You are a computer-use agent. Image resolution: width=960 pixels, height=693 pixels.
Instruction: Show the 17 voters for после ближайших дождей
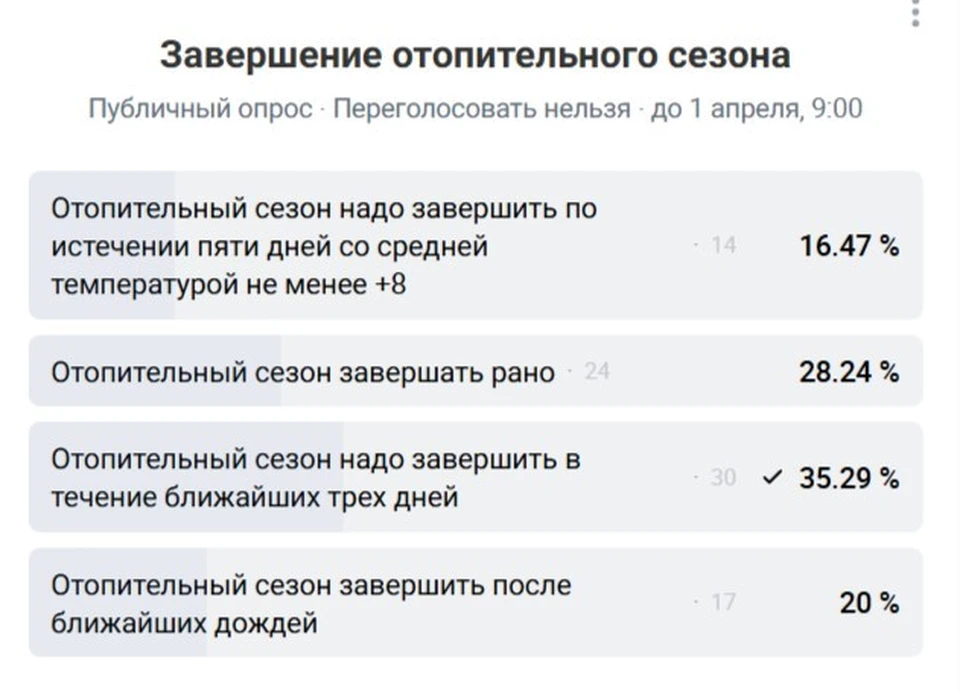tap(723, 603)
